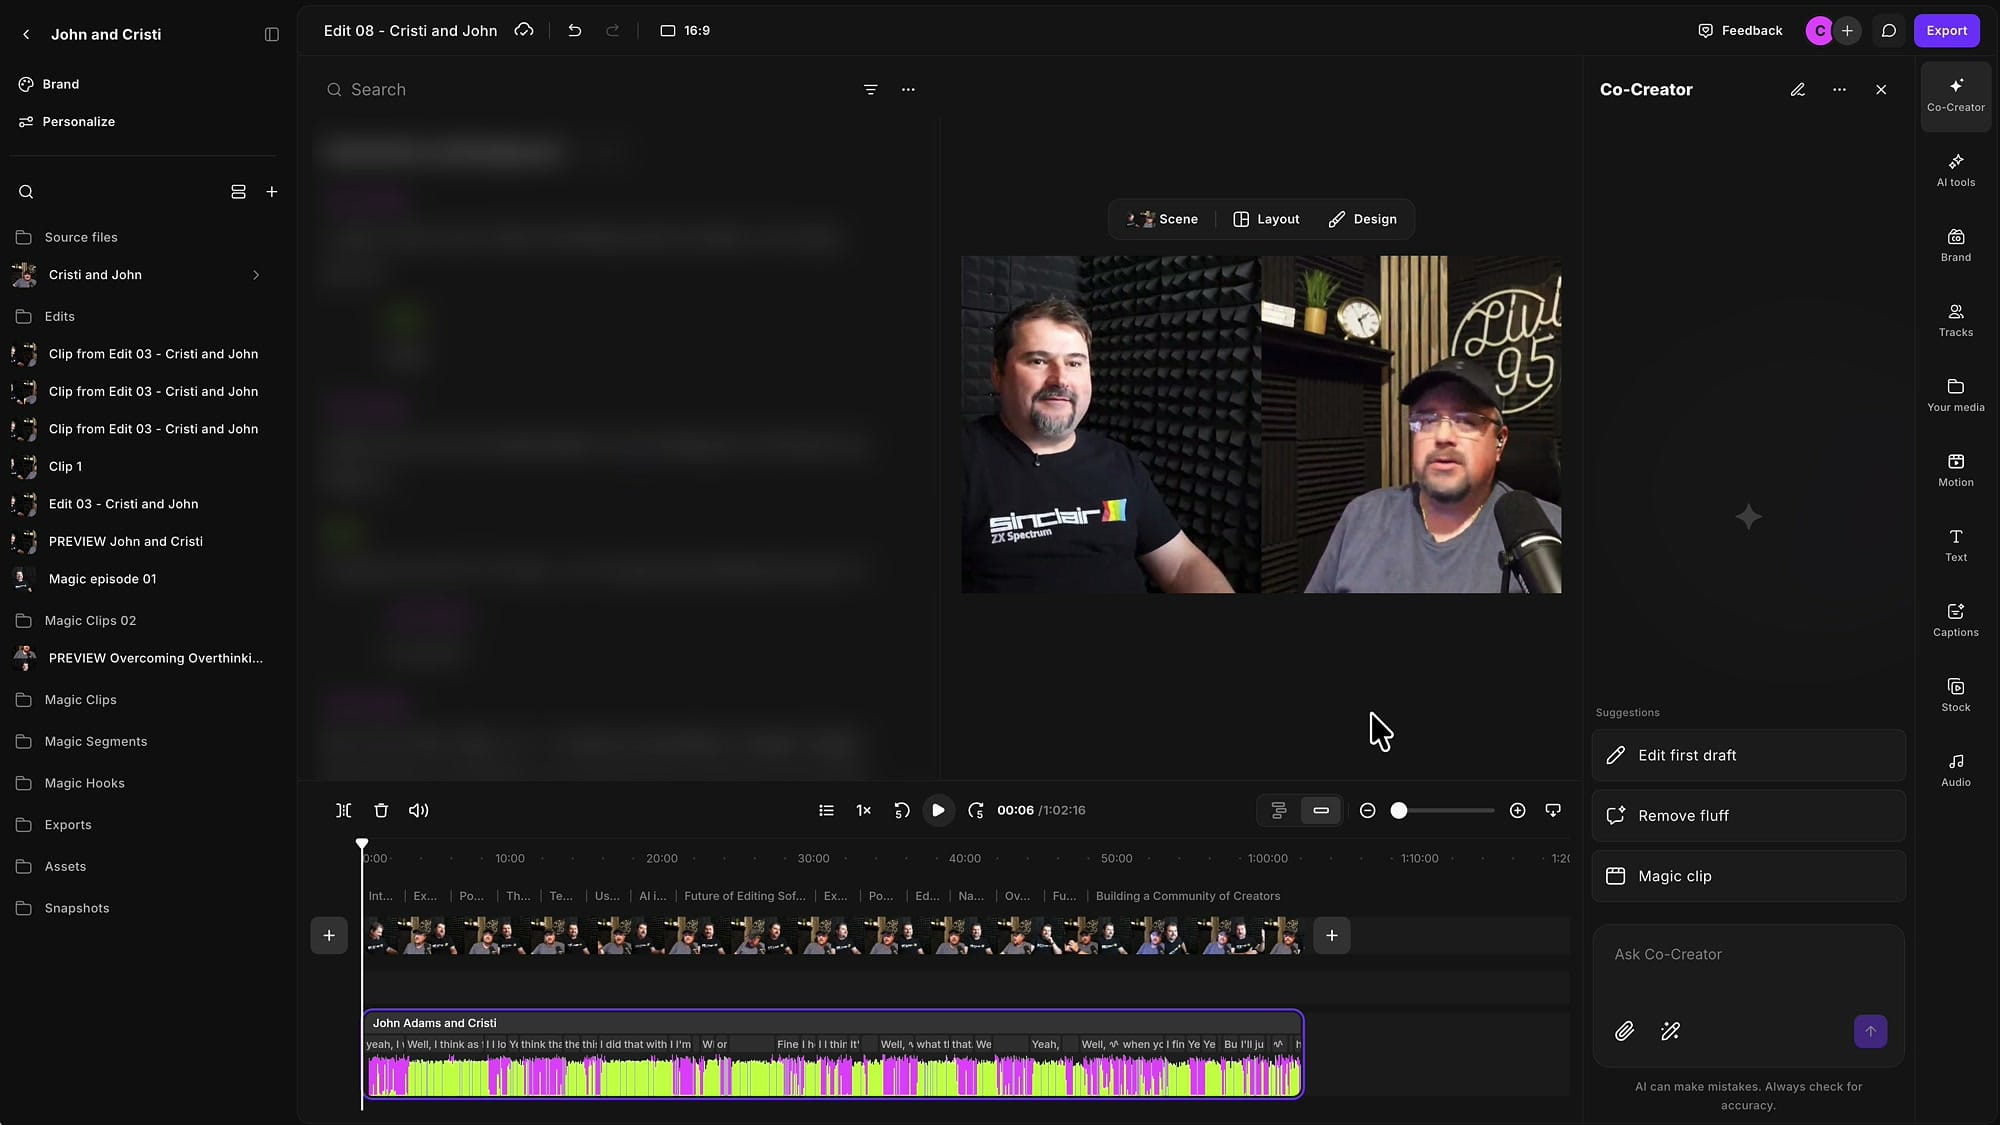
Task: Choose the Edit first draft suggestion
Action: pyautogui.click(x=1748, y=755)
